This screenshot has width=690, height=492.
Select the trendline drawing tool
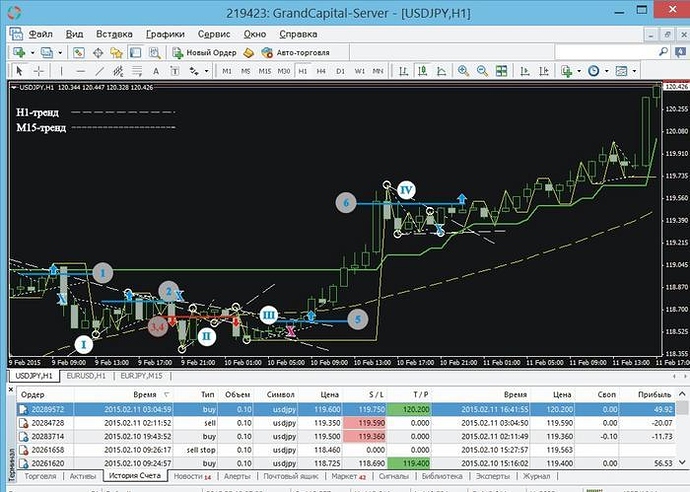[100, 71]
